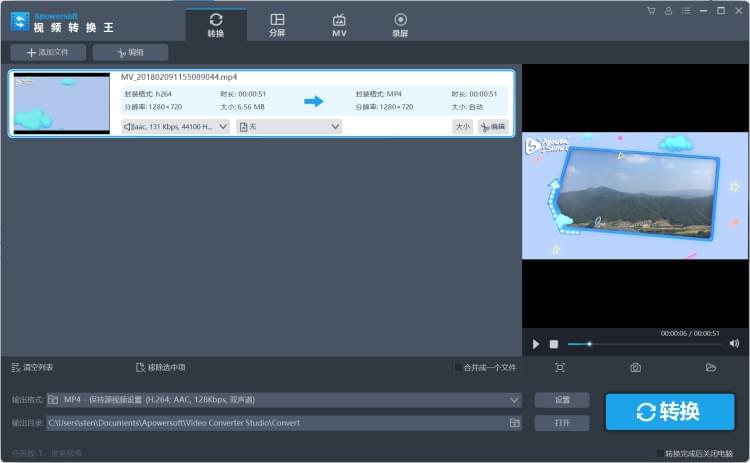Click the 打开 open folder button
Viewport: 750px width, 463px height.
(562, 423)
